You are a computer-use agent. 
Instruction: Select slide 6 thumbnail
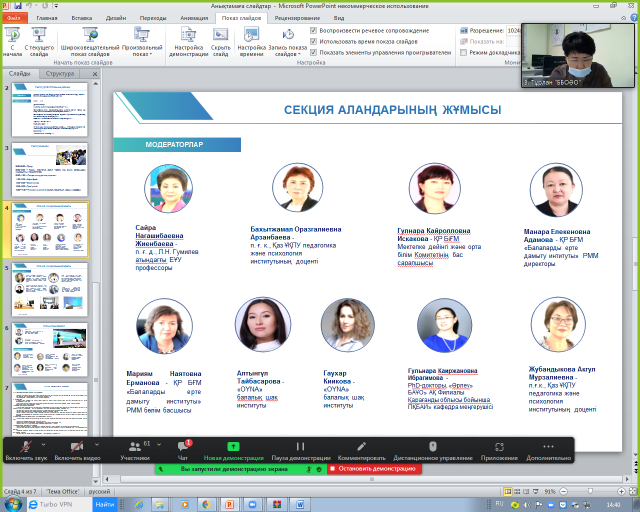pyautogui.click(x=50, y=349)
